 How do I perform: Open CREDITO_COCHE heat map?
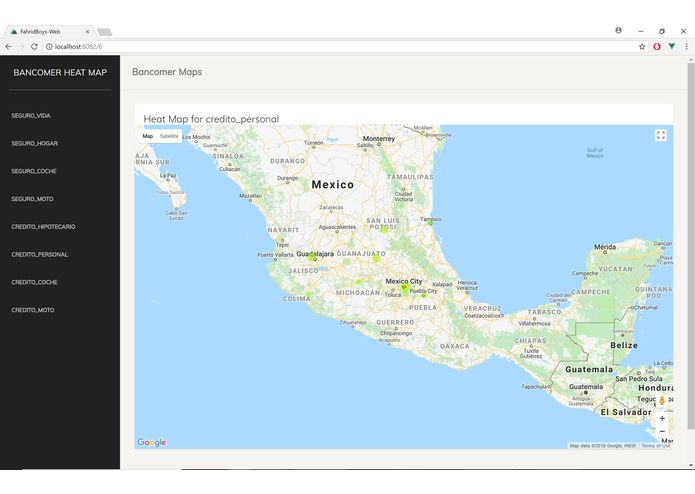35,282
